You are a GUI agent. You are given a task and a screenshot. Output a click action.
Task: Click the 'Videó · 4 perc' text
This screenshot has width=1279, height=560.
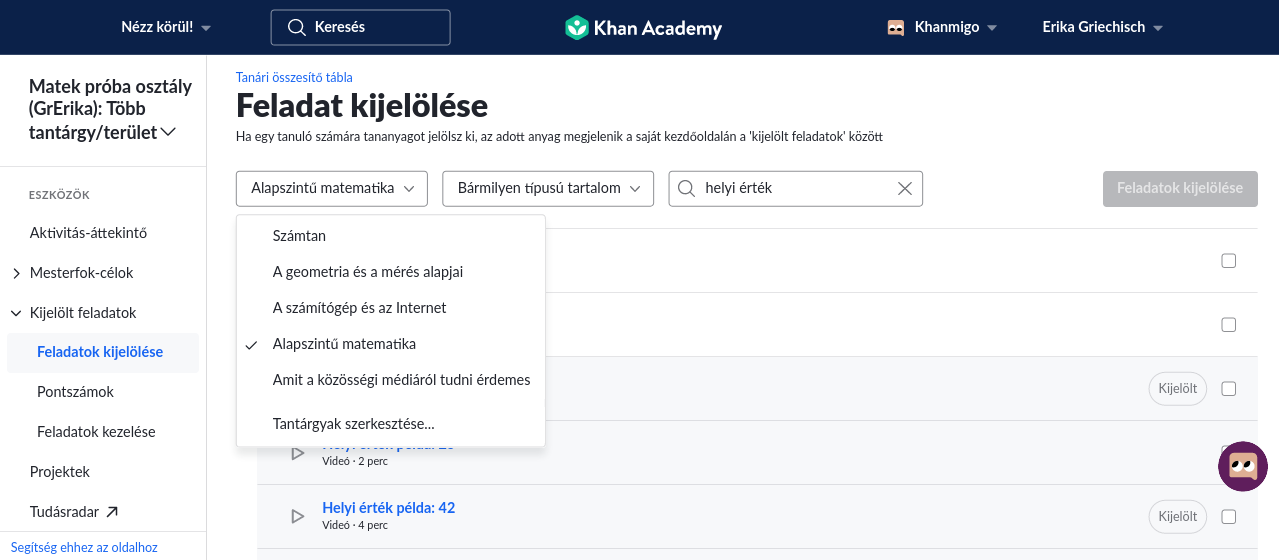[x=357, y=525]
